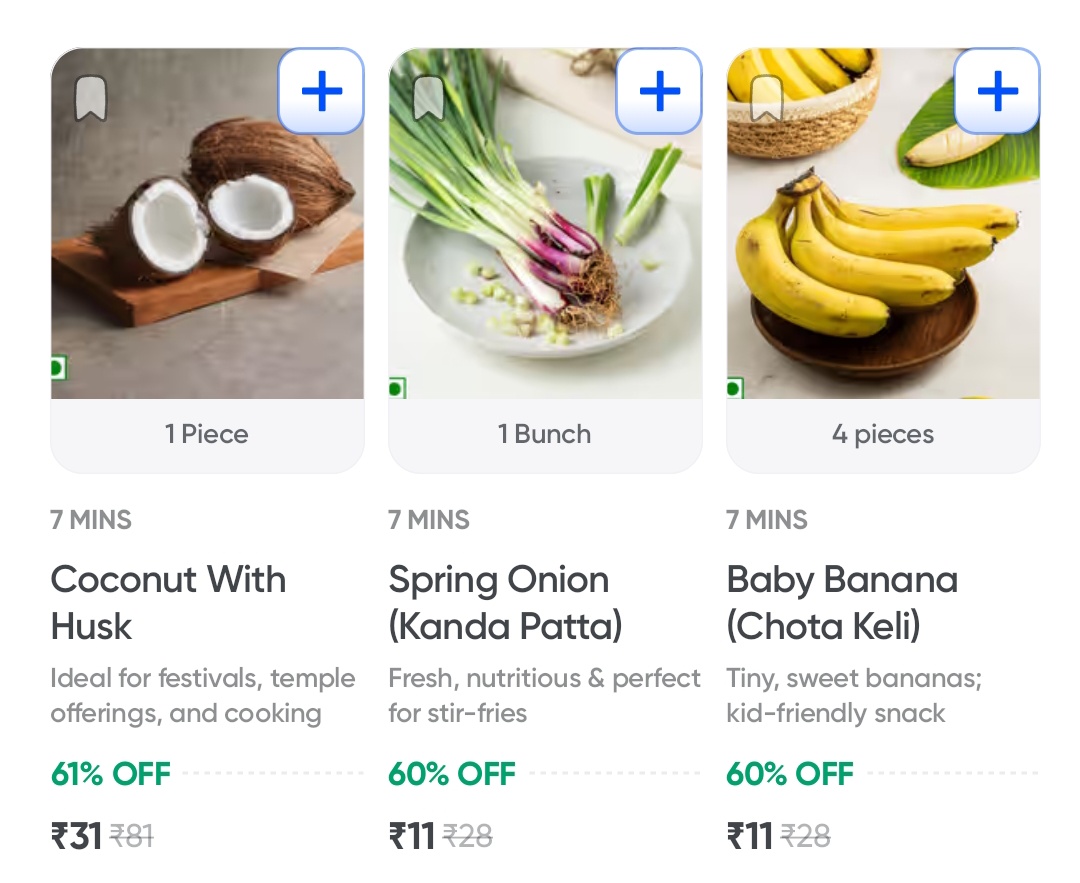Select the 4 pieces quantity option

(883, 435)
